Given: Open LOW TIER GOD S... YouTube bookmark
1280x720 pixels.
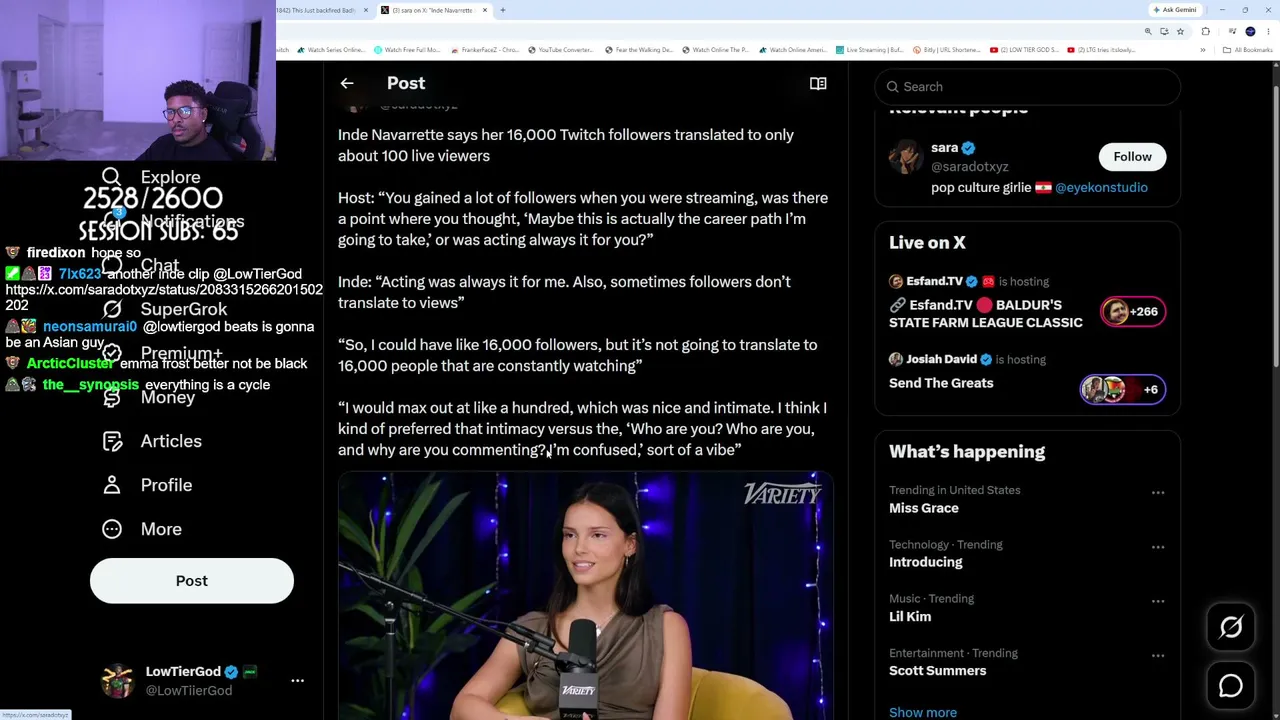Looking at the screenshot, I should pyautogui.click(x=1024, y=50).
